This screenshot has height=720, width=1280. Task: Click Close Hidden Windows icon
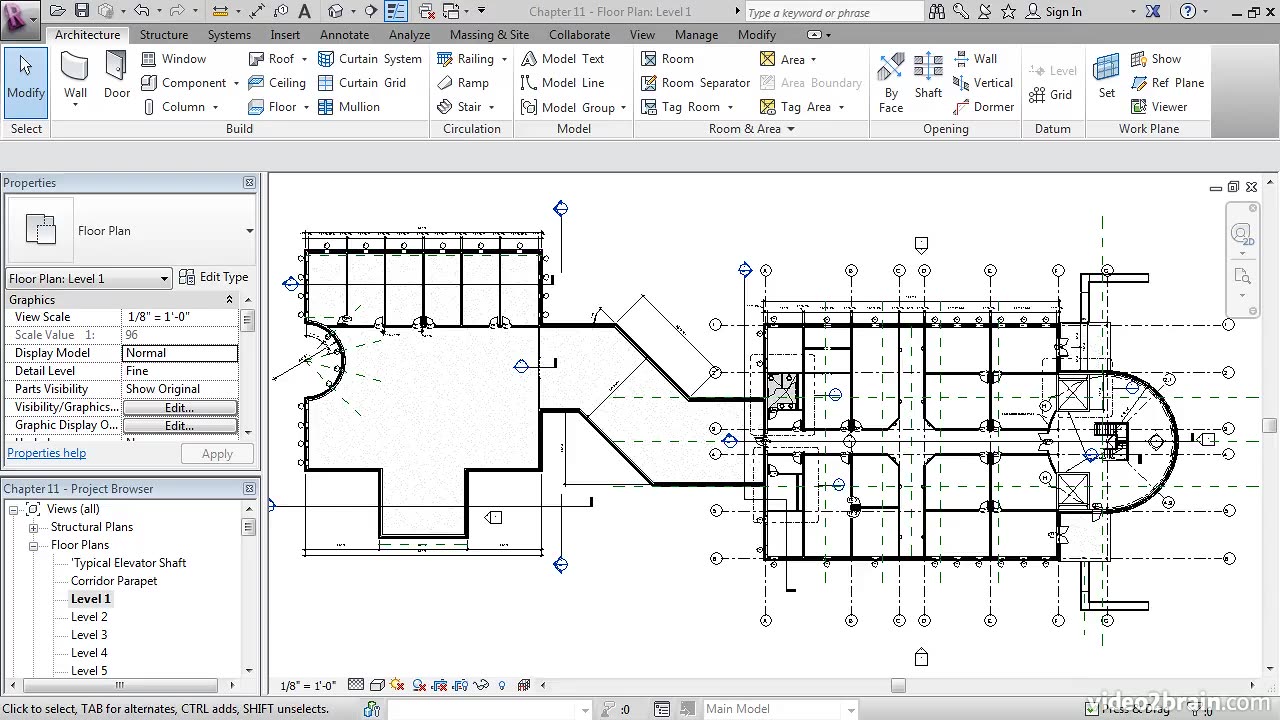click(x=426, y=11)
